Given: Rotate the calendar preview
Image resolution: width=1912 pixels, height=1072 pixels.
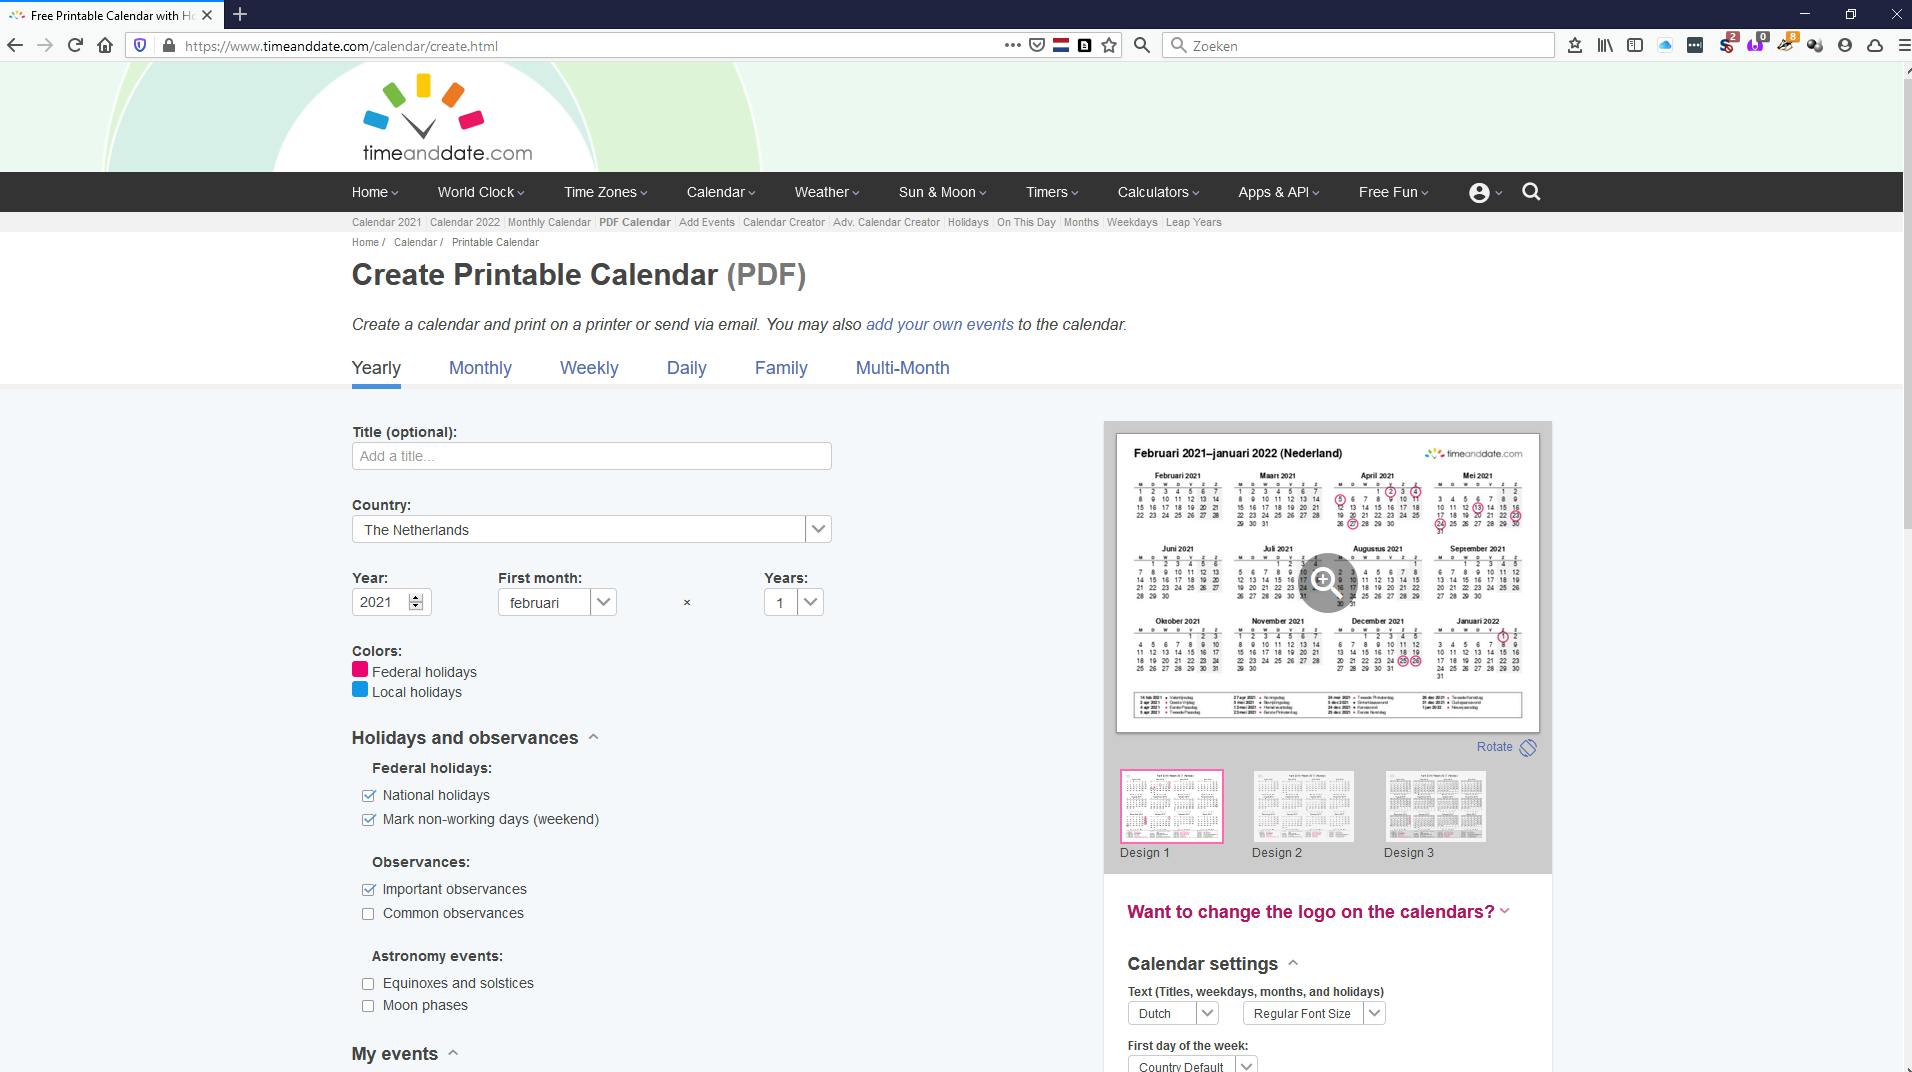Looking at the screenshot, I should 1506,747.
